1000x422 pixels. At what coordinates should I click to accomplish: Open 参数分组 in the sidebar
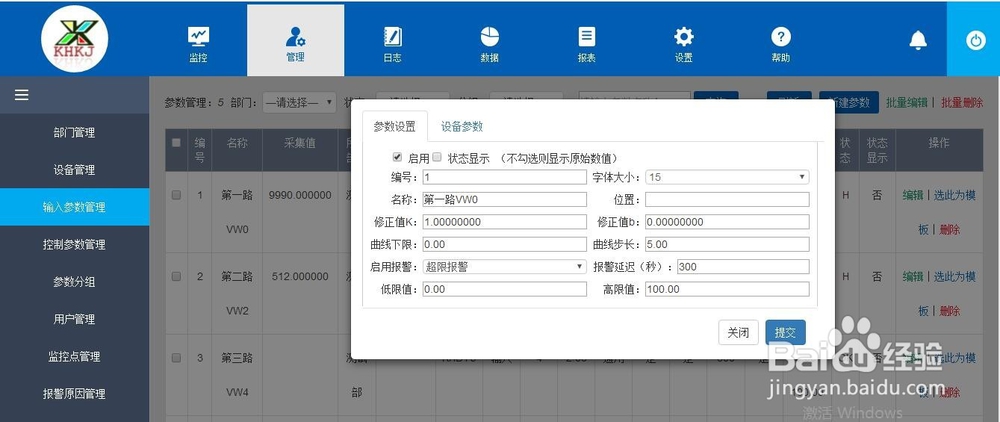75,282
